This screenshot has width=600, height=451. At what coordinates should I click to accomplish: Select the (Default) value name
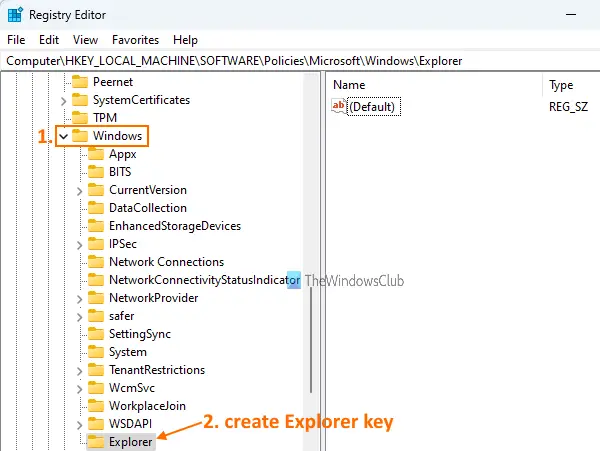372,107
